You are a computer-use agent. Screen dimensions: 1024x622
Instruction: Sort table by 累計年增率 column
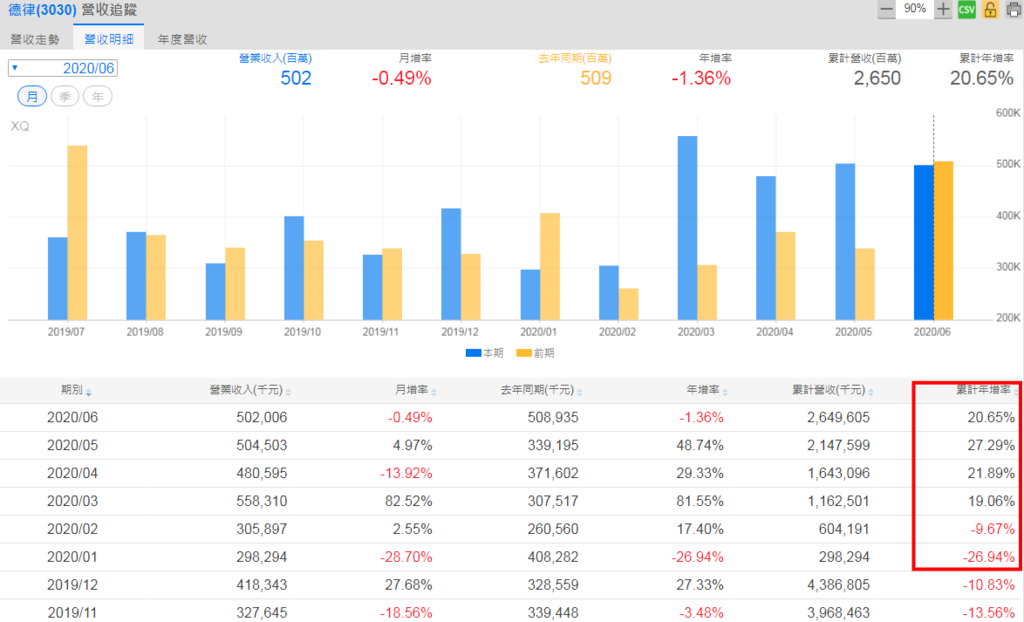click(987, 390)
